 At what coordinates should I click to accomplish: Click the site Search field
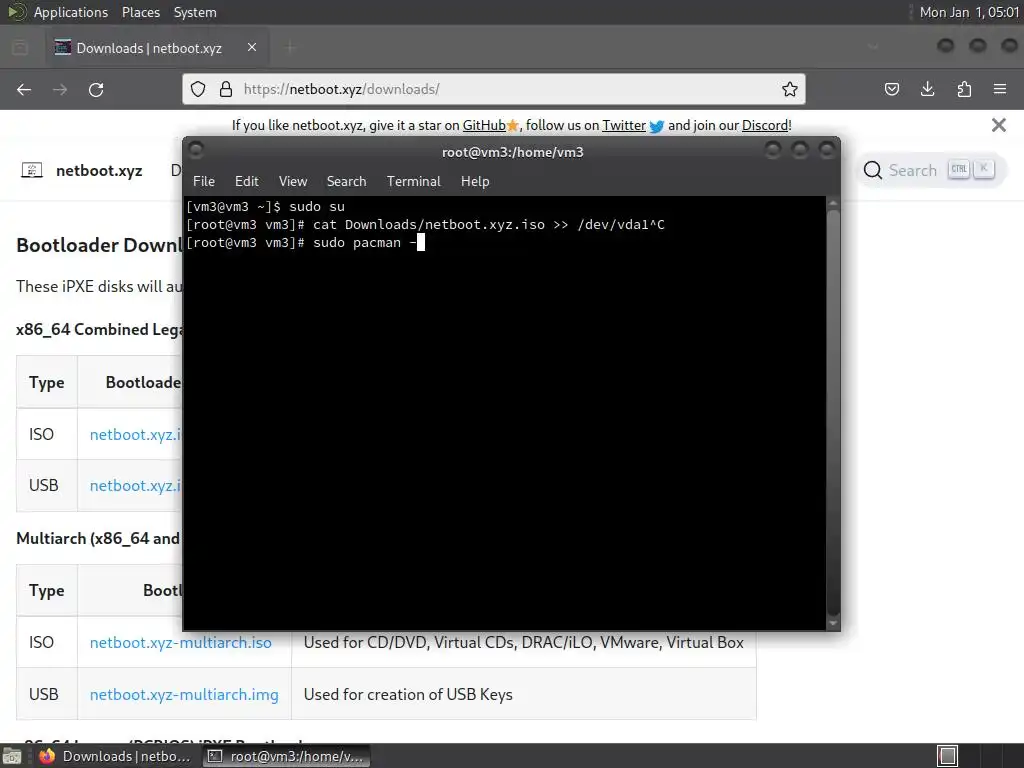932,170
